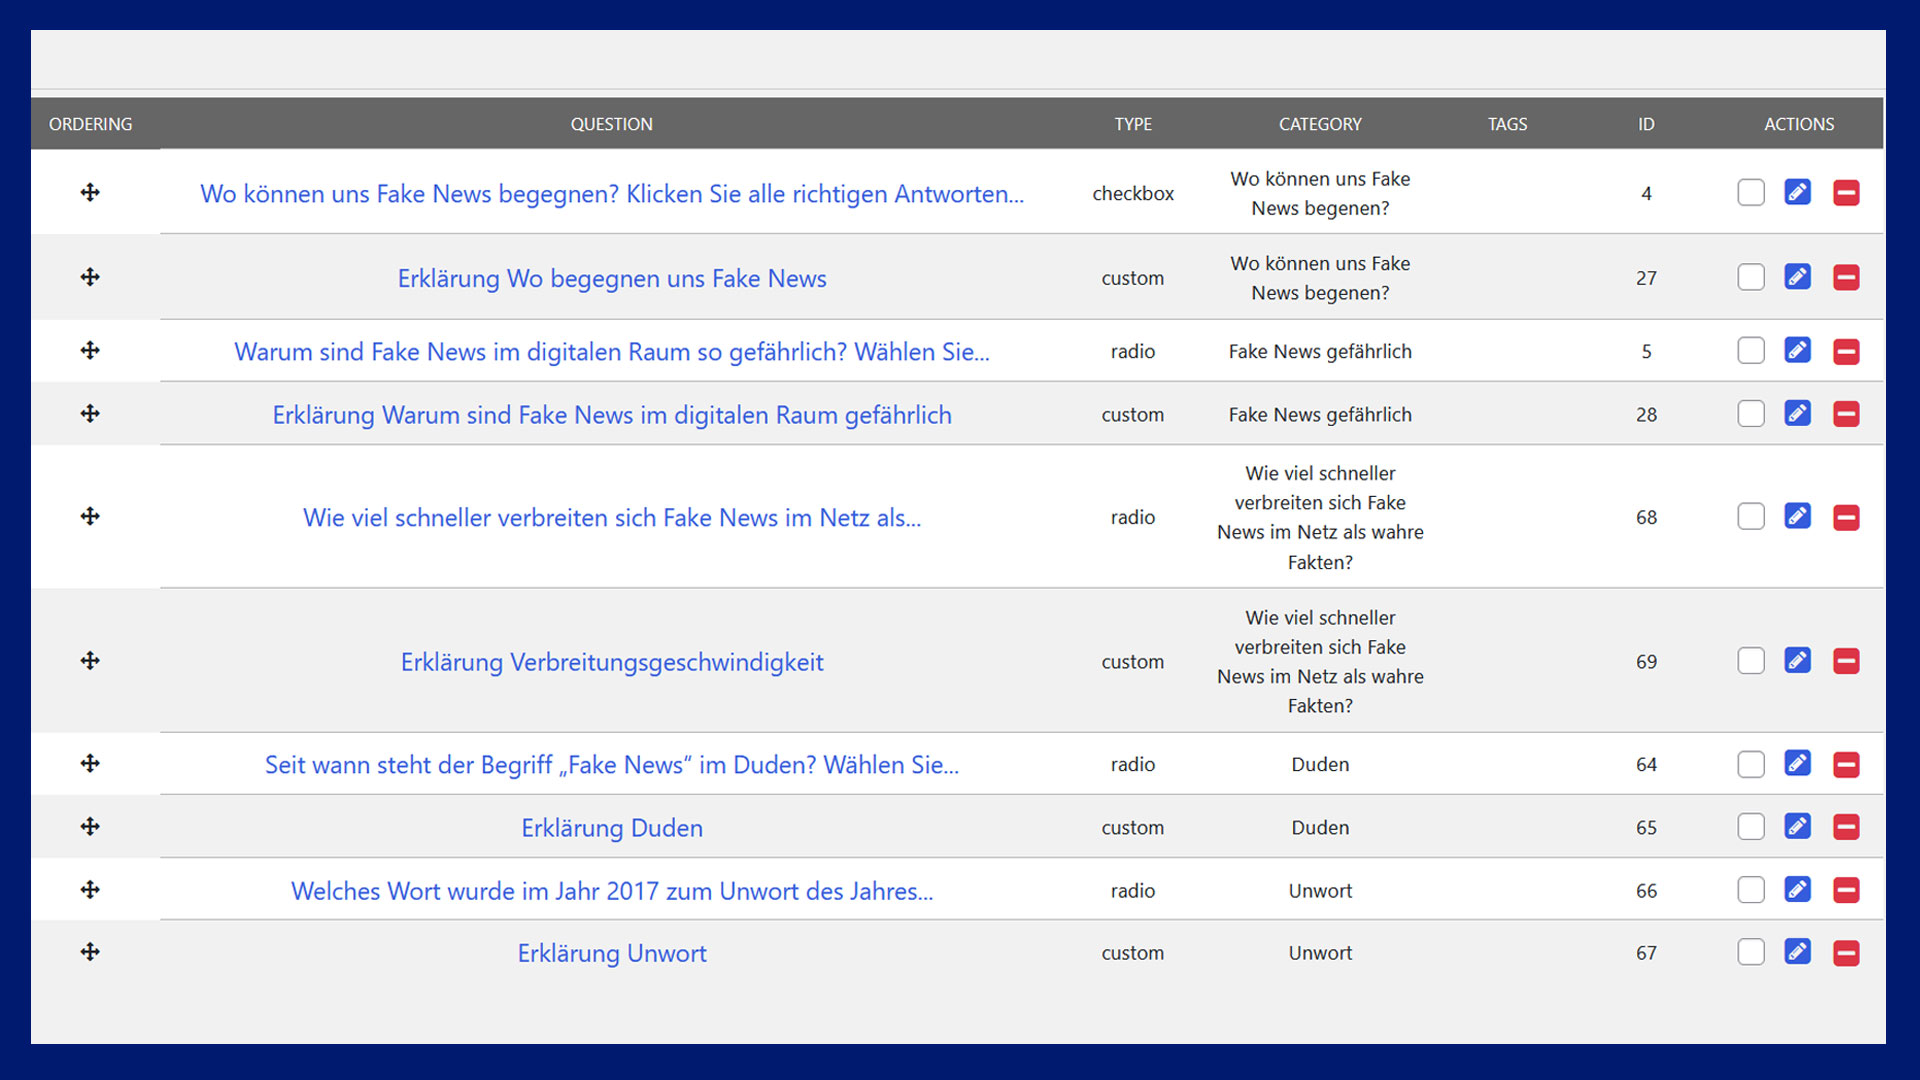The height and width of the screenshot is (1080, 1920).
Task: Click edit pencil for question ID 64
Action: click(1797, 763)
